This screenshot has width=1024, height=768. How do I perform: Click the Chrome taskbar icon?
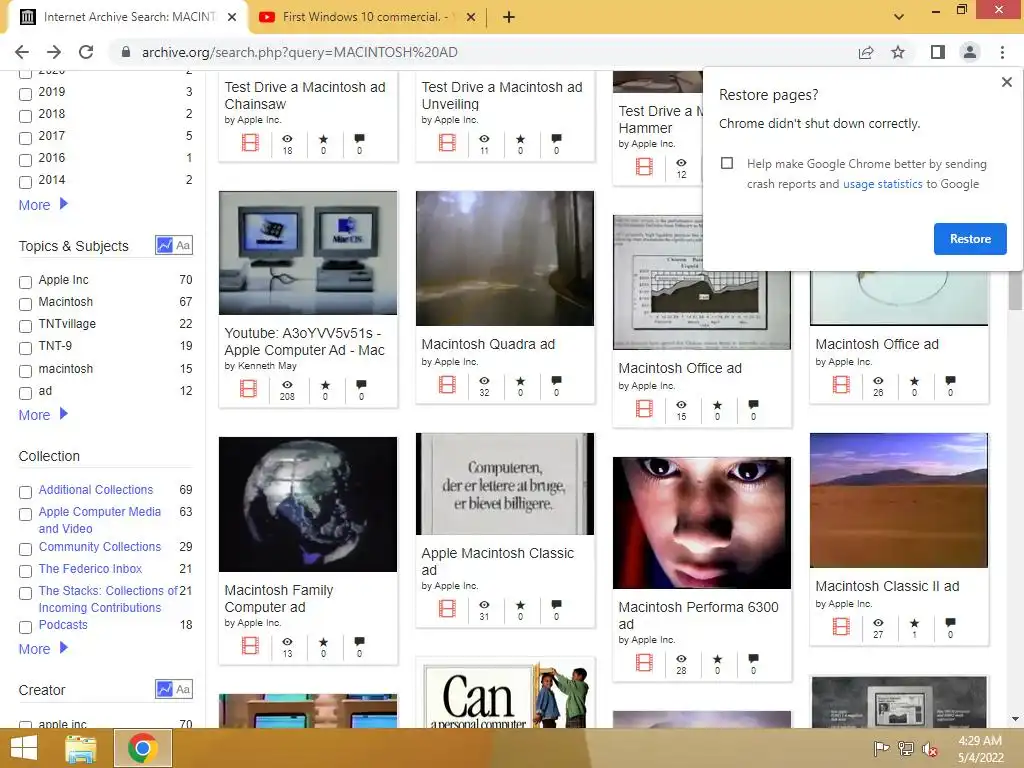(x=142, y=748)
